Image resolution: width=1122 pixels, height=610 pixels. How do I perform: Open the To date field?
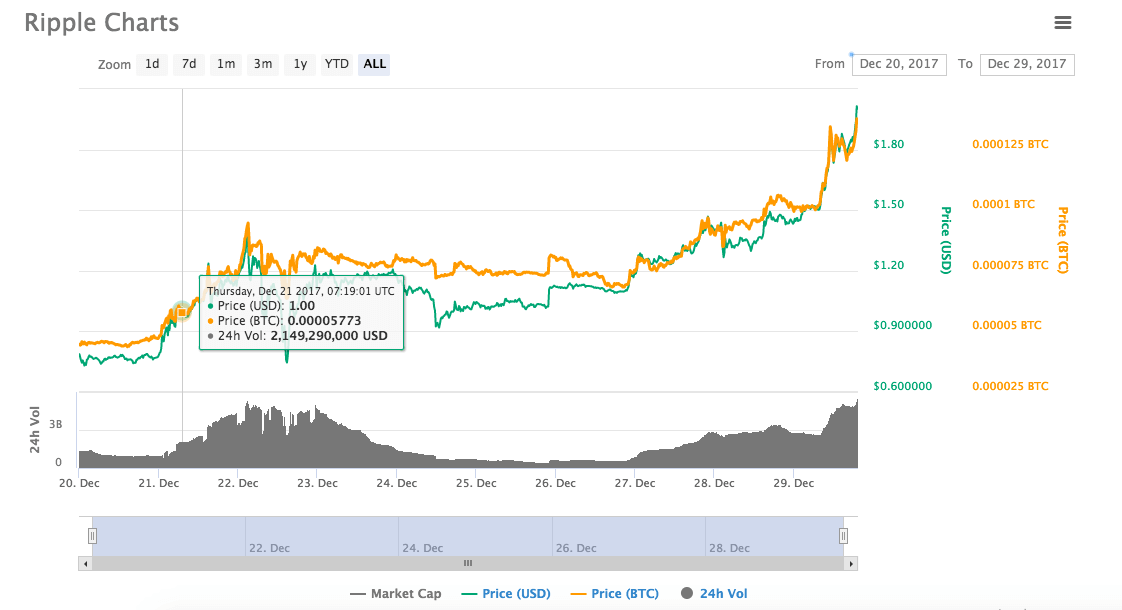tap(1026, 64)
